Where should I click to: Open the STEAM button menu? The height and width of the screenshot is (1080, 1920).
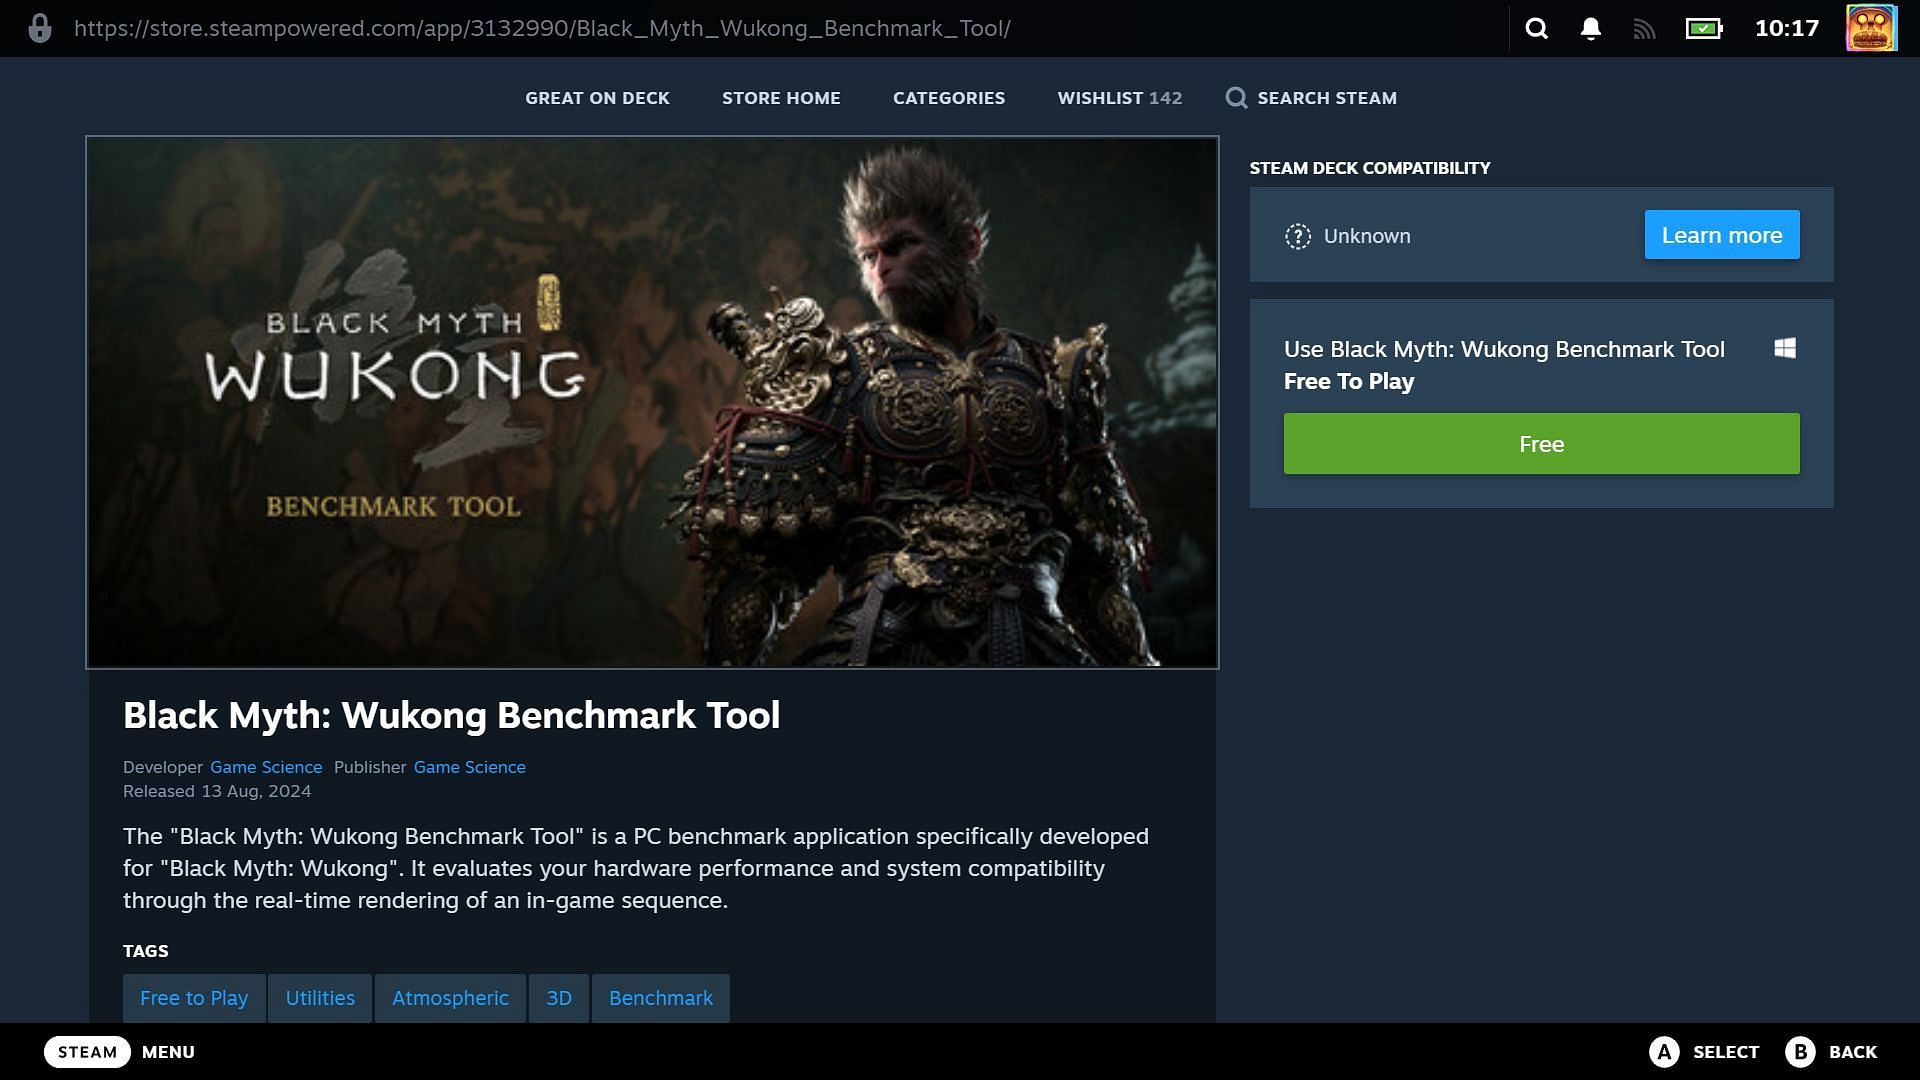click(x=87, y=1052)
